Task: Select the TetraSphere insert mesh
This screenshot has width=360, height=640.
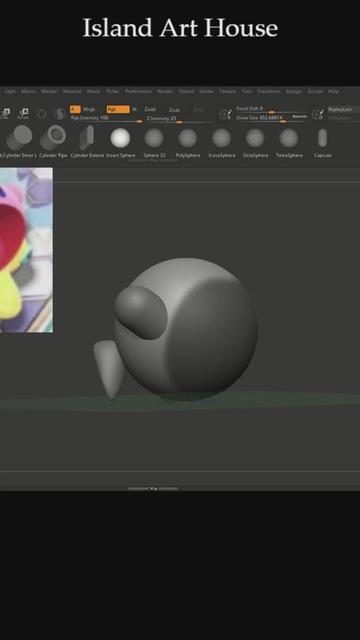Action: point(289,142)
